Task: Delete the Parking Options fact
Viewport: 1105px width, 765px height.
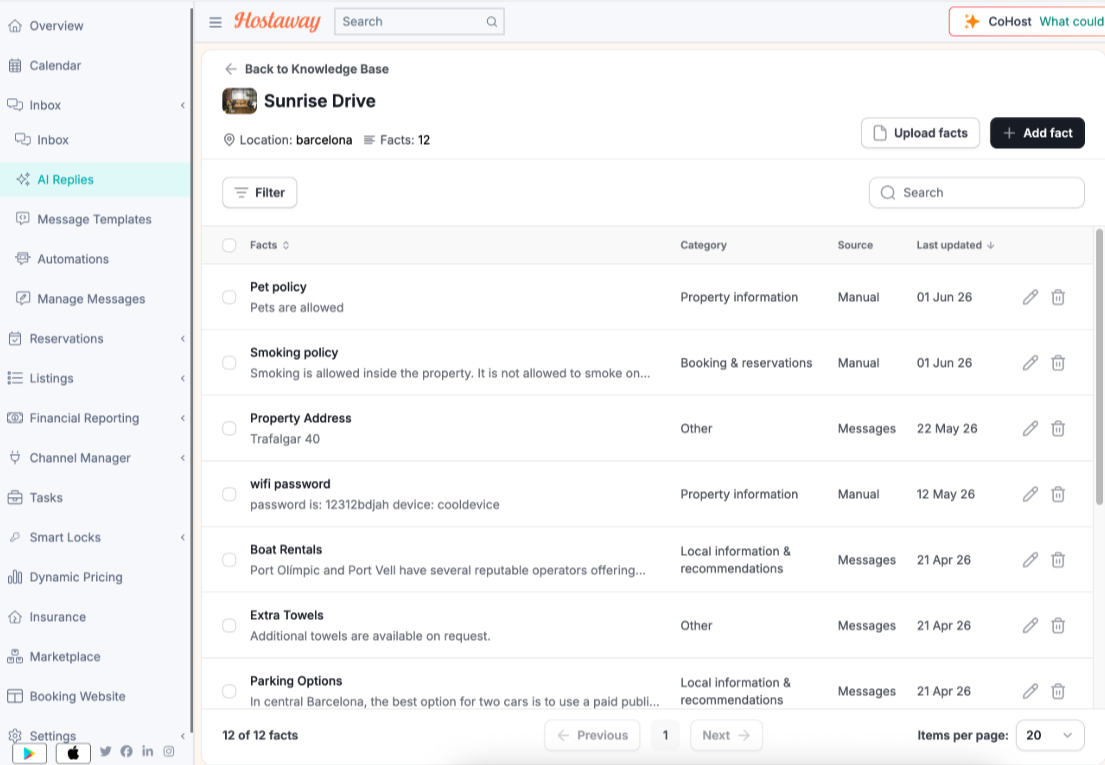Action: (x=1058, y=691)
